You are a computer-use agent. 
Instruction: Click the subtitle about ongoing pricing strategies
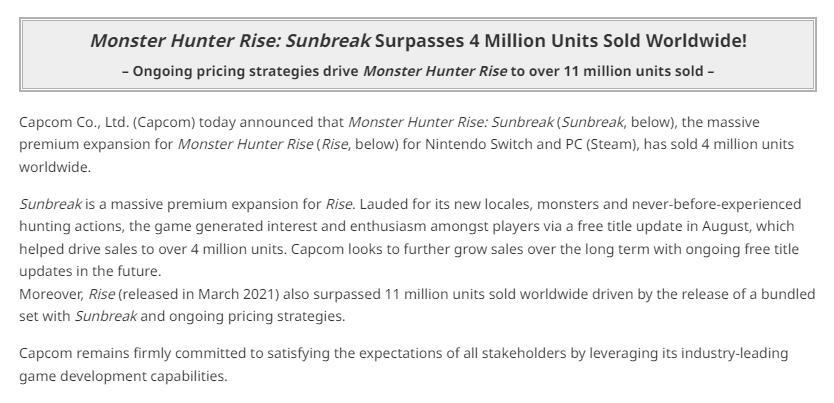tap(418, 71)
